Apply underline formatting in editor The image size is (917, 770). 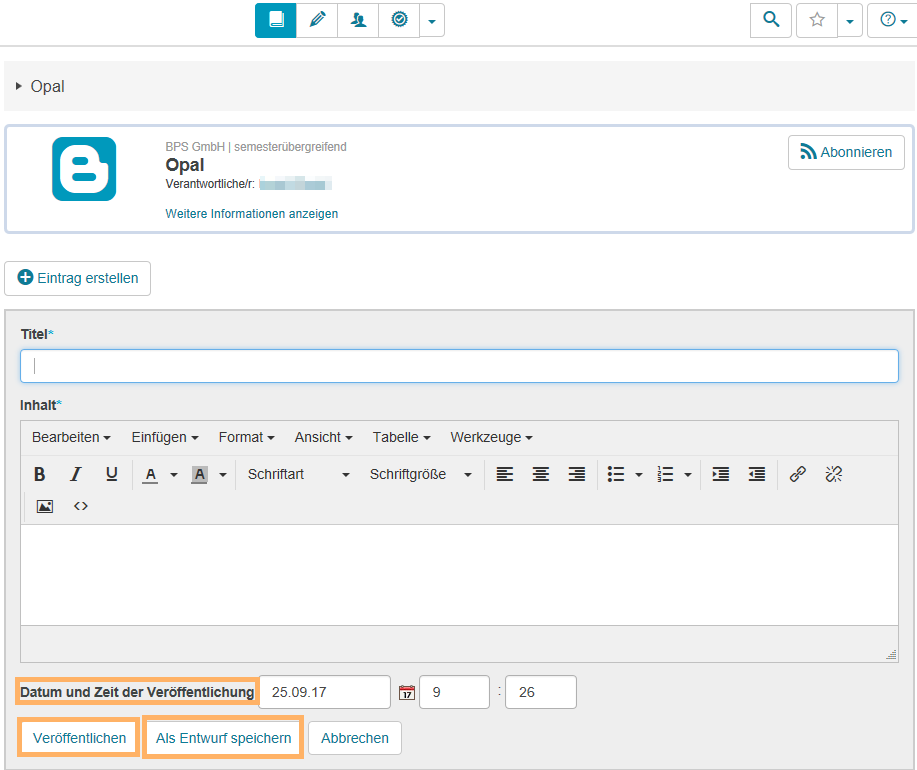point(111,475)
